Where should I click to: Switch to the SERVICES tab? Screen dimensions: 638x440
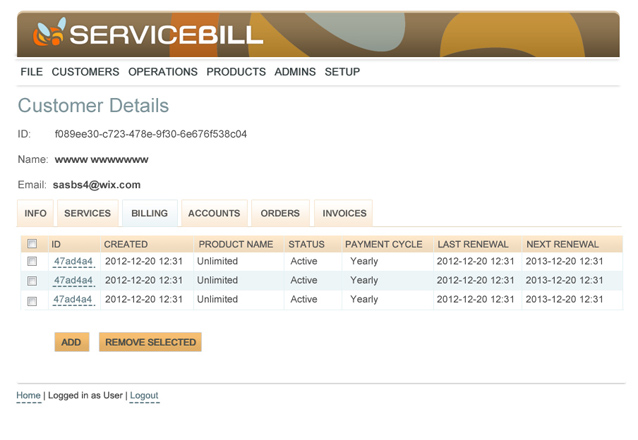coord(87,213)
